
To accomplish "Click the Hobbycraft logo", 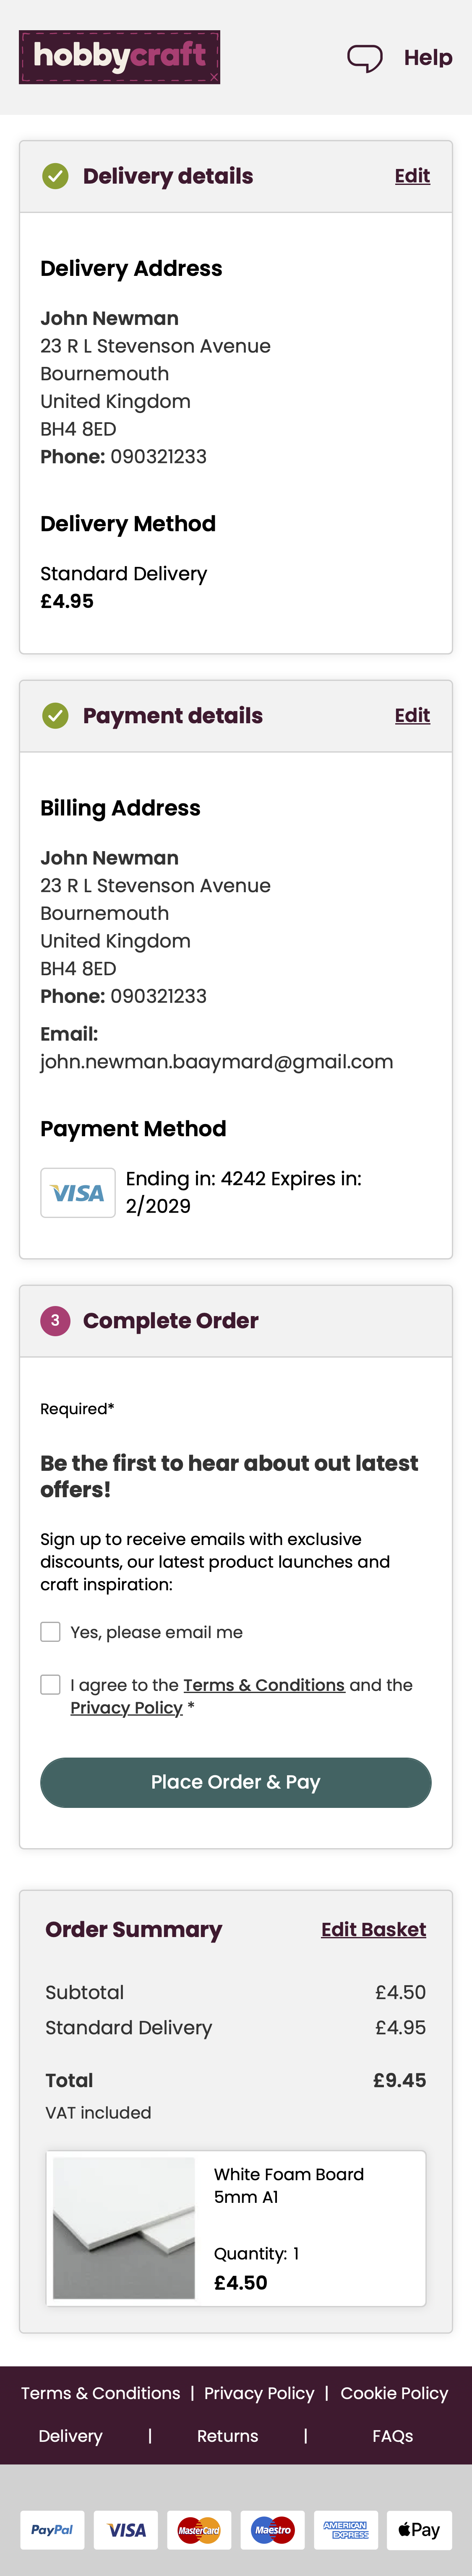I will coord(119,57).
